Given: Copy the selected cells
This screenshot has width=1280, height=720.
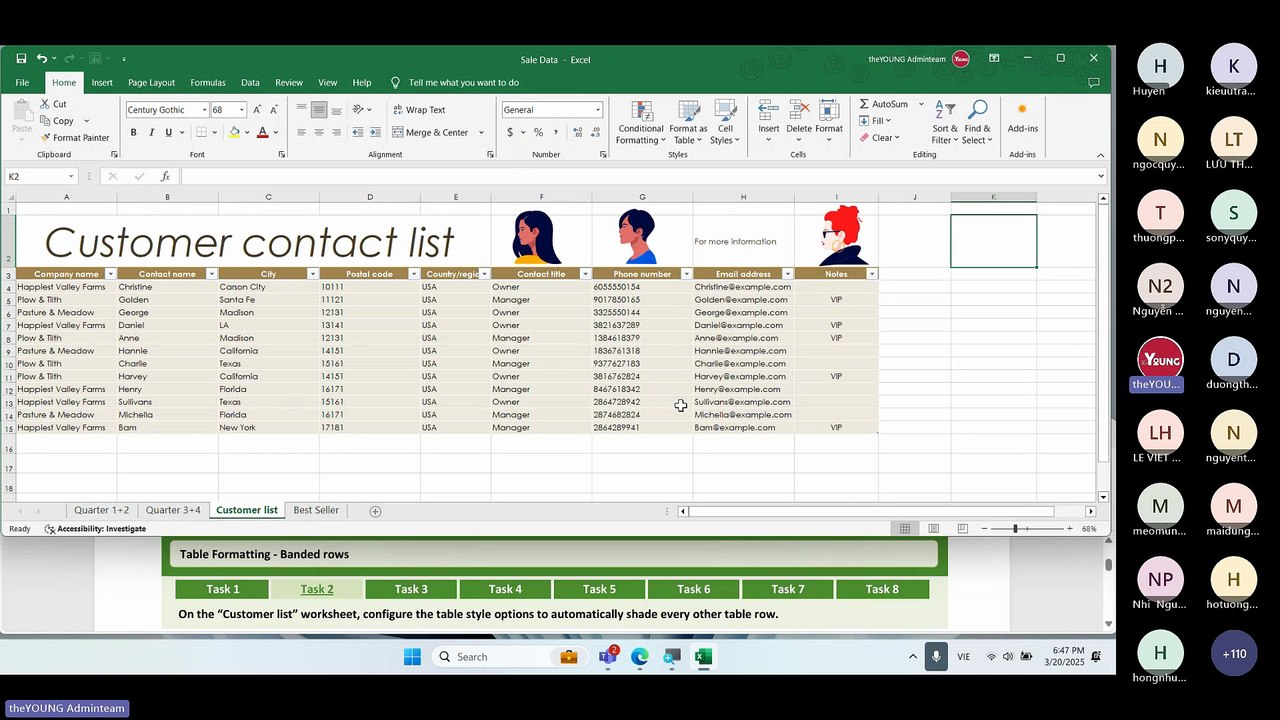Looking at the screenshot, I should (57, 121).
